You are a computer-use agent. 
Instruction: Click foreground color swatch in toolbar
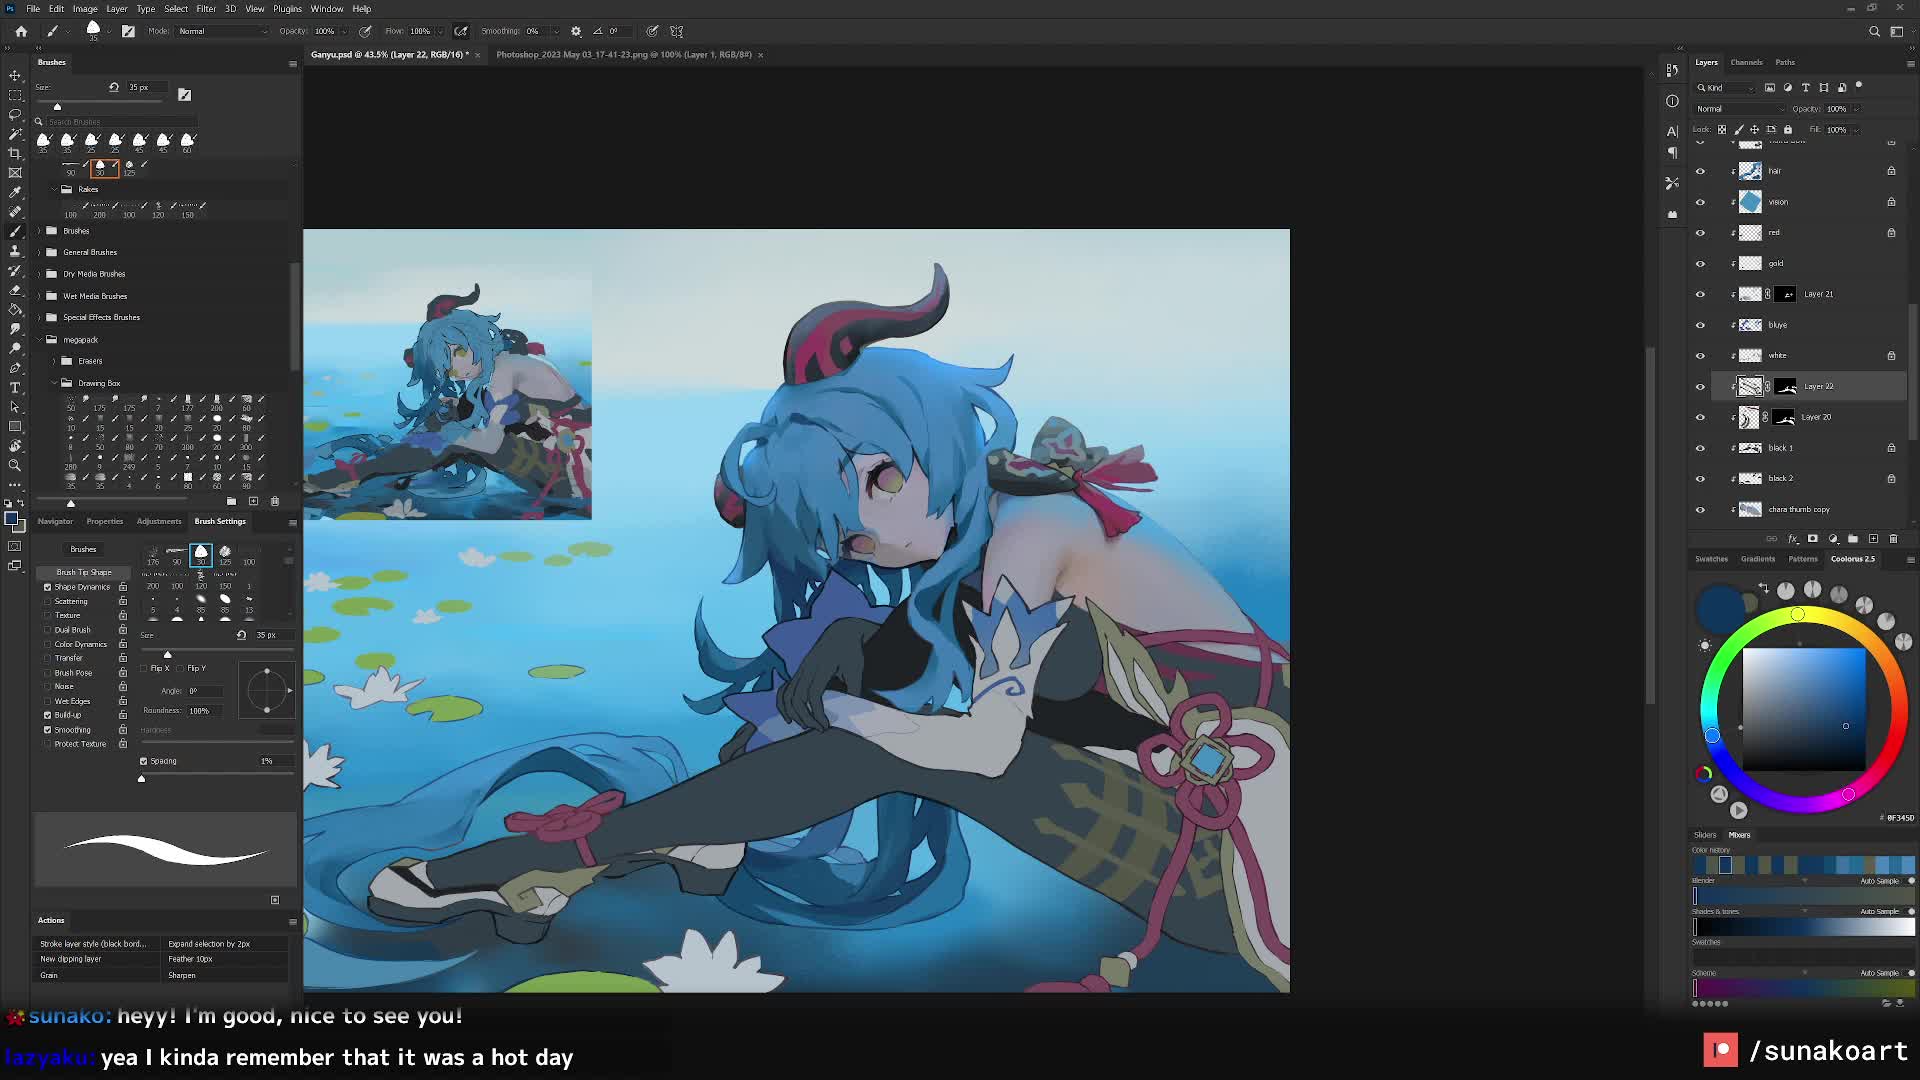tap(10, 519)
